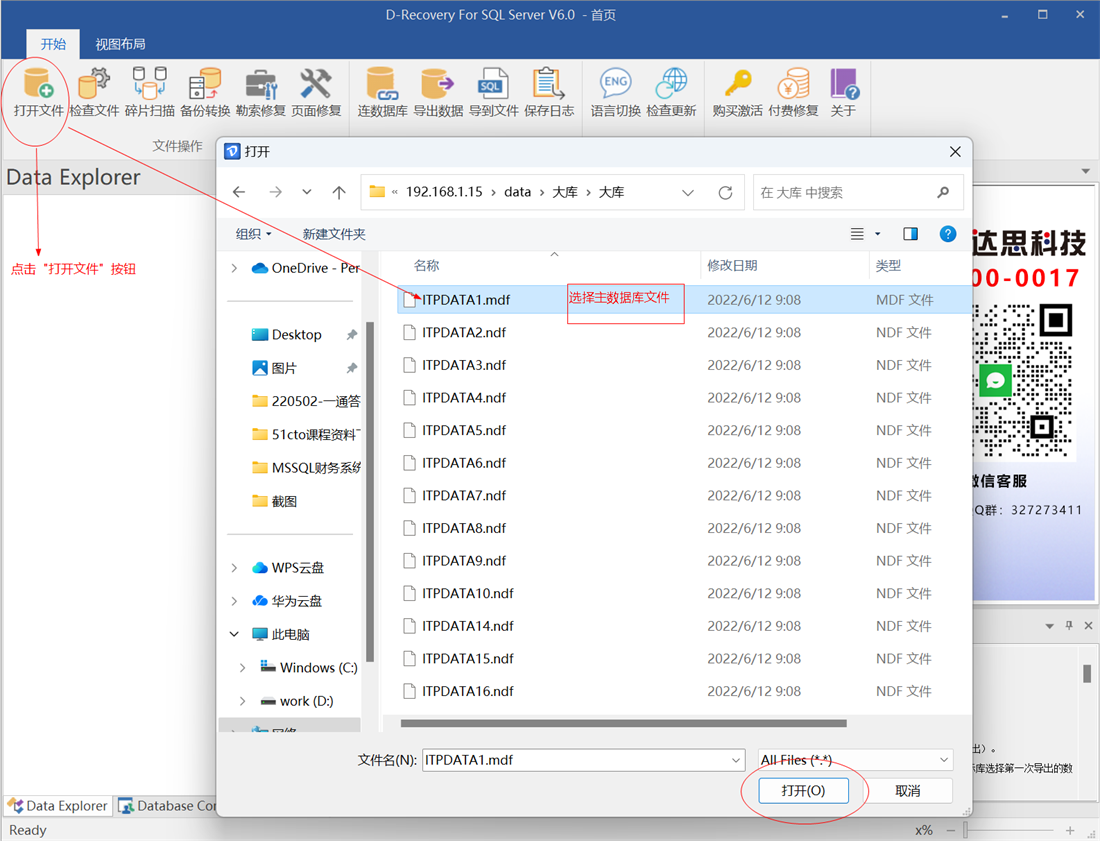Click the horizontal scrollbar under file list
Image resolution: width=1100 pixels, height=841 pixels.
point(624,723)
